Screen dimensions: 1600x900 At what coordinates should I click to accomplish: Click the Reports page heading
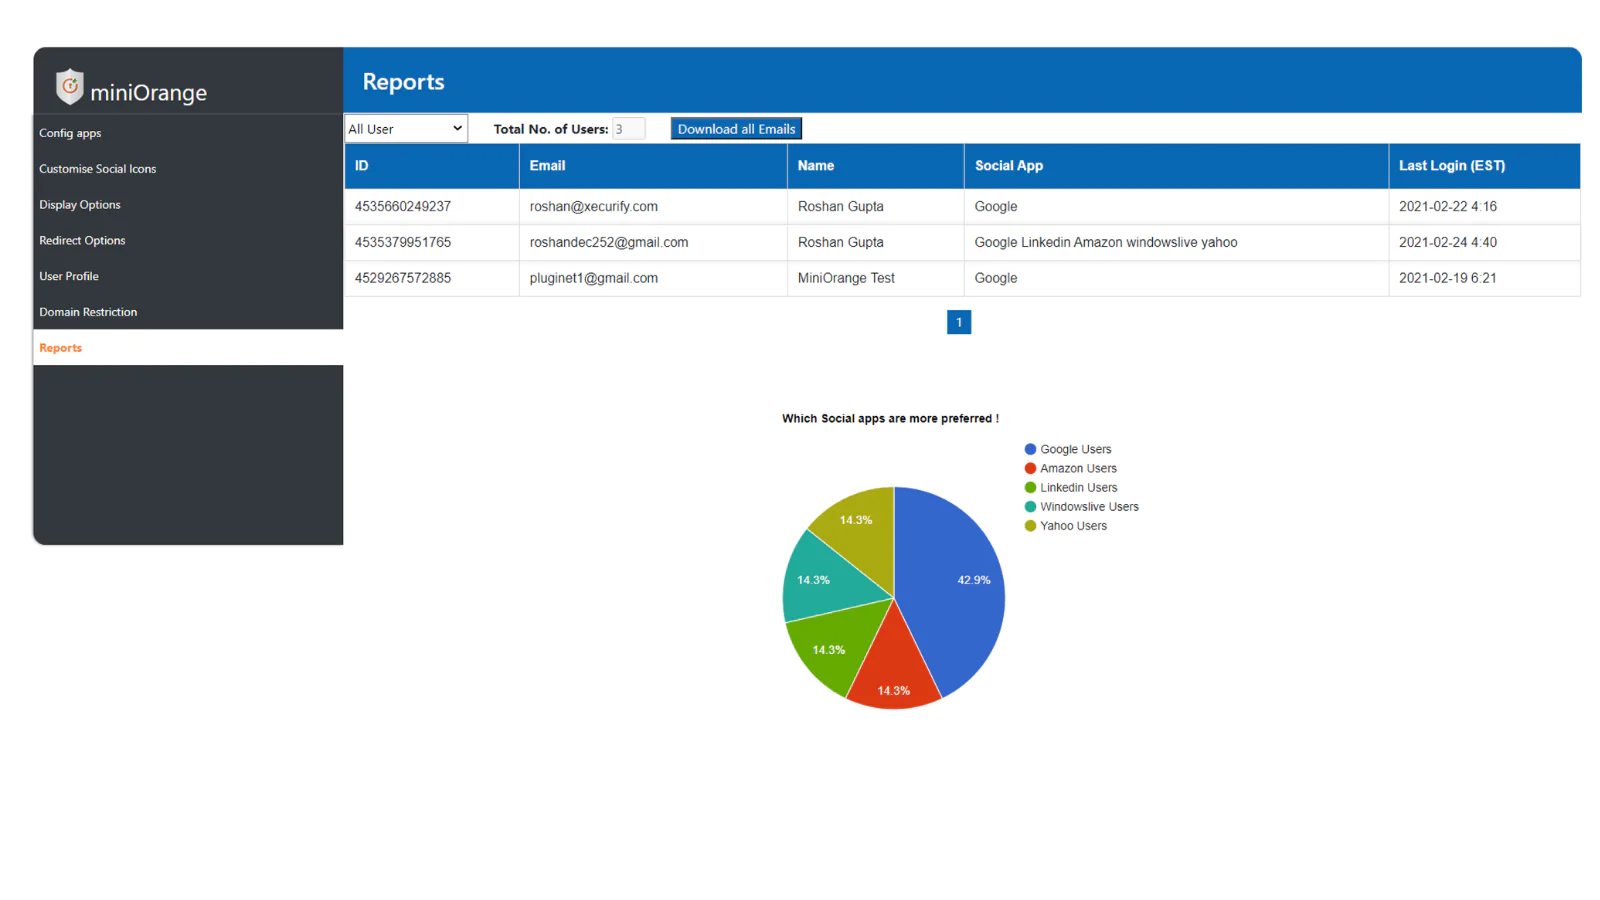(x=403, y=82)
